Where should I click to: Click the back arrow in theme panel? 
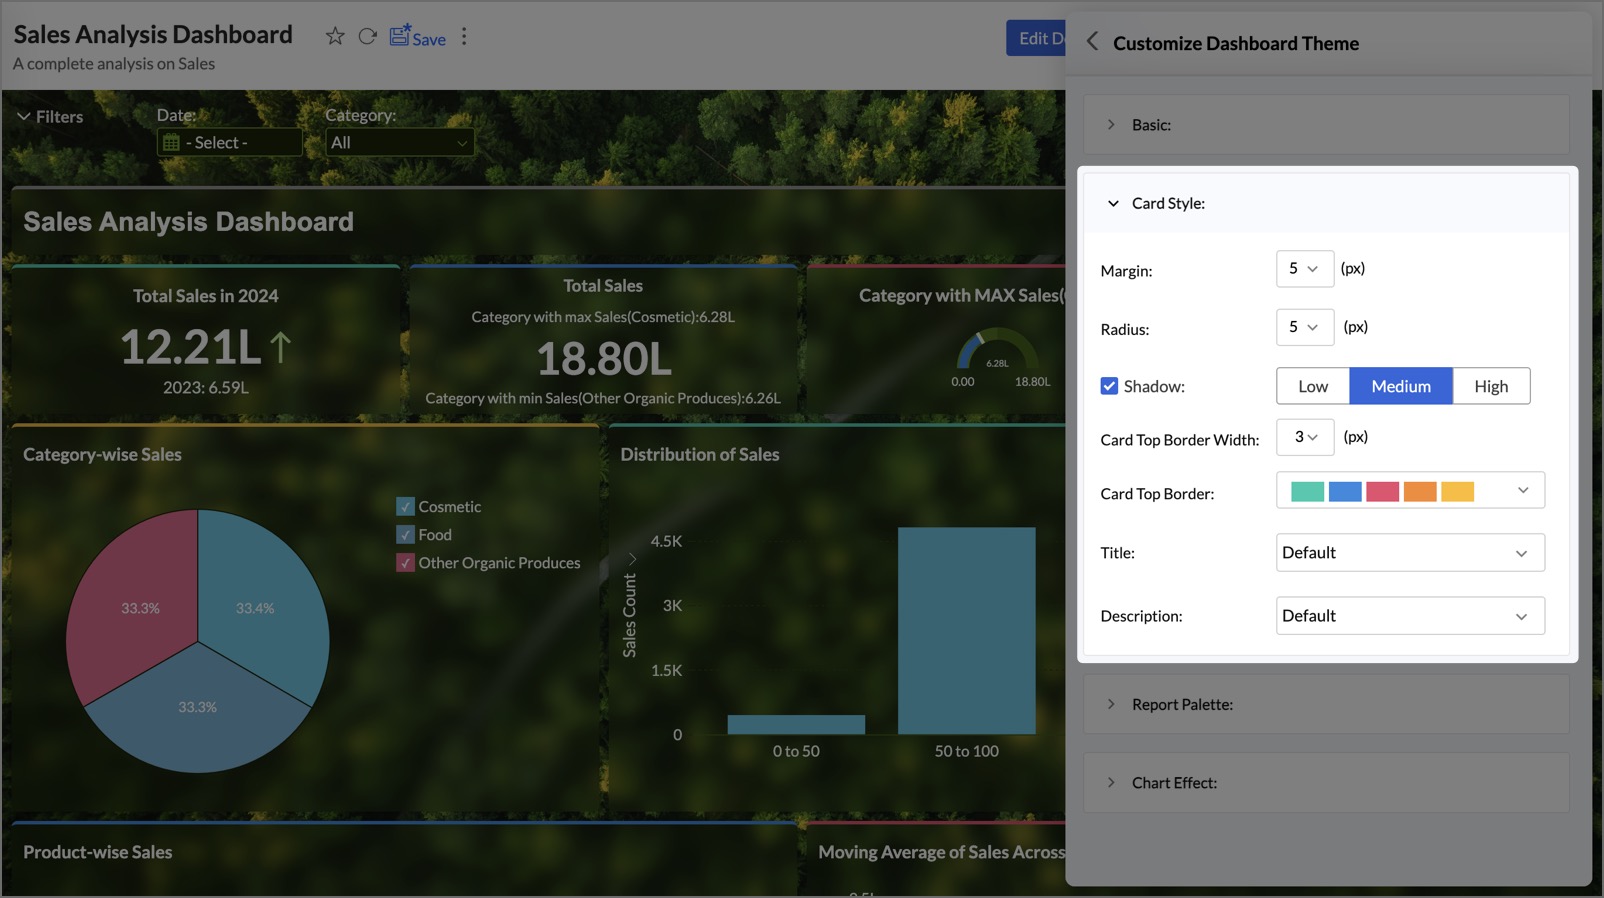pyautogui.click(x=1092, y=42)
